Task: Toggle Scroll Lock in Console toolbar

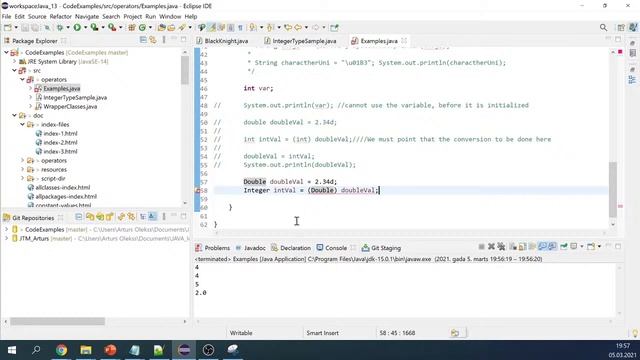Action: click(522, 247)
